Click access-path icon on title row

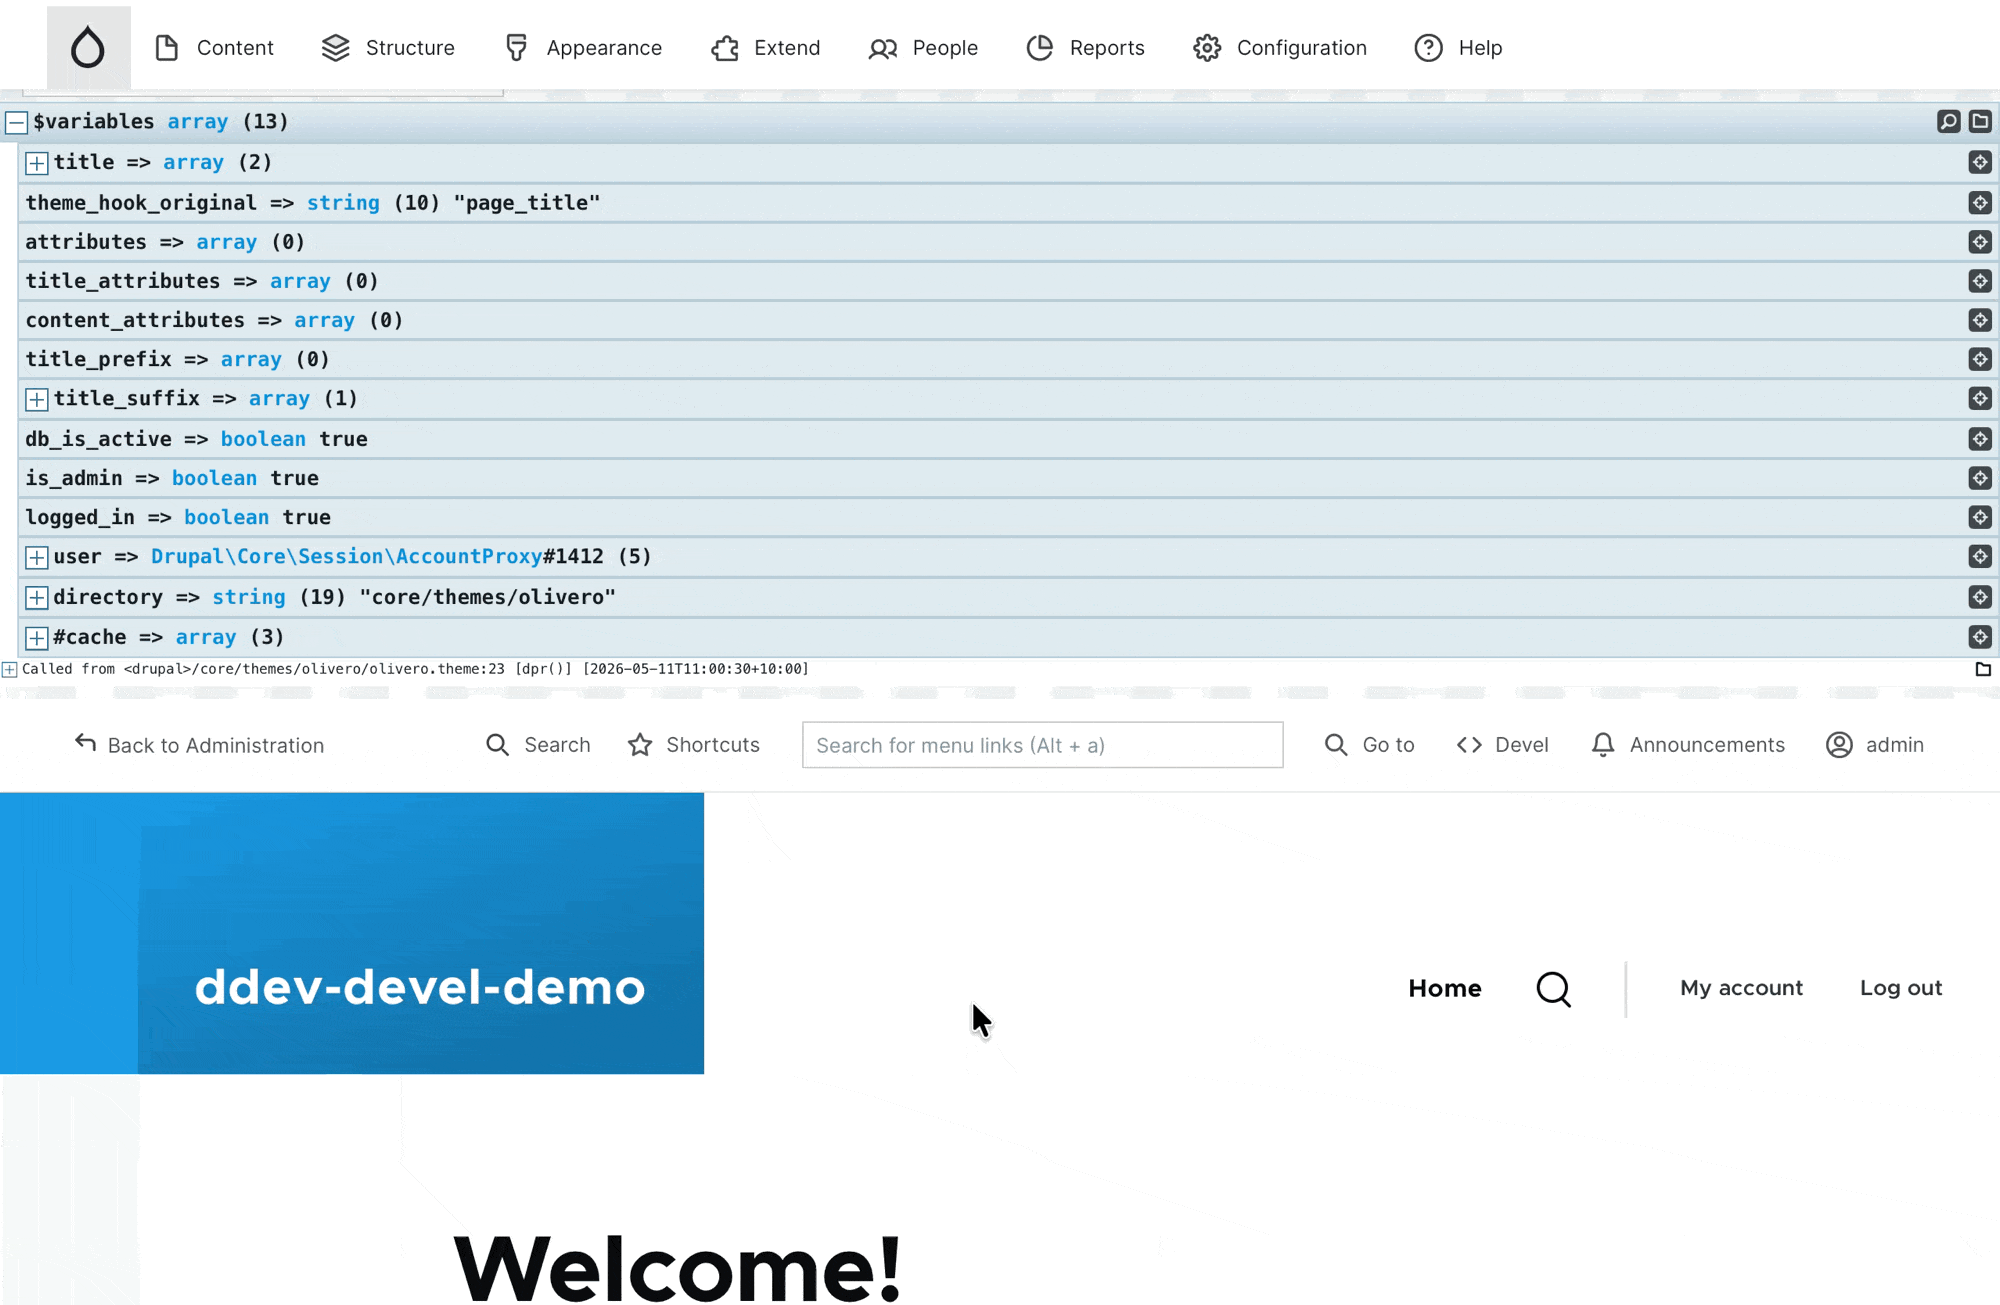[x=1980, y=162]
